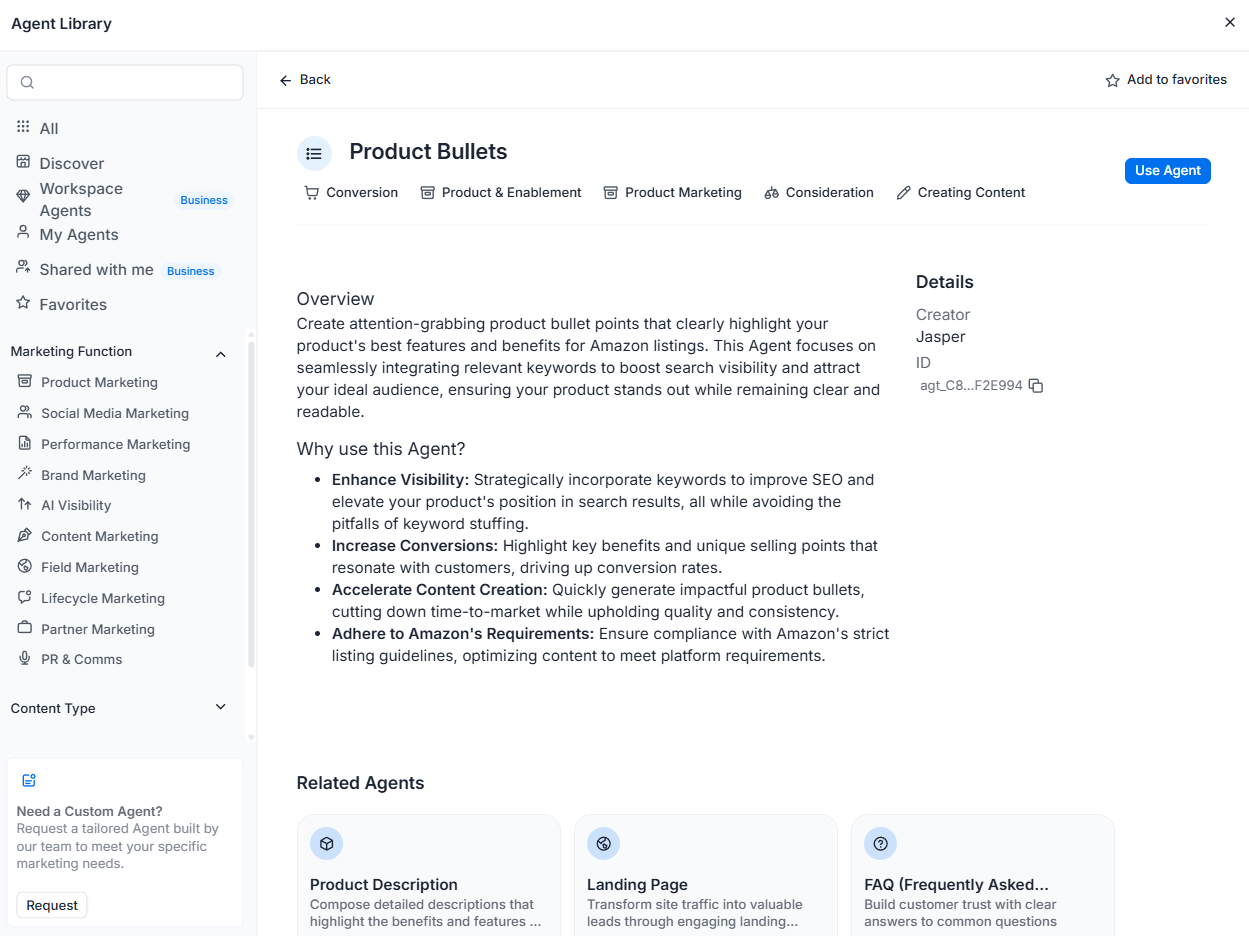The width and height of the screenshot is (1249, 936).
Task: Click the Product Description card cube icon
Action: [326, 843]
